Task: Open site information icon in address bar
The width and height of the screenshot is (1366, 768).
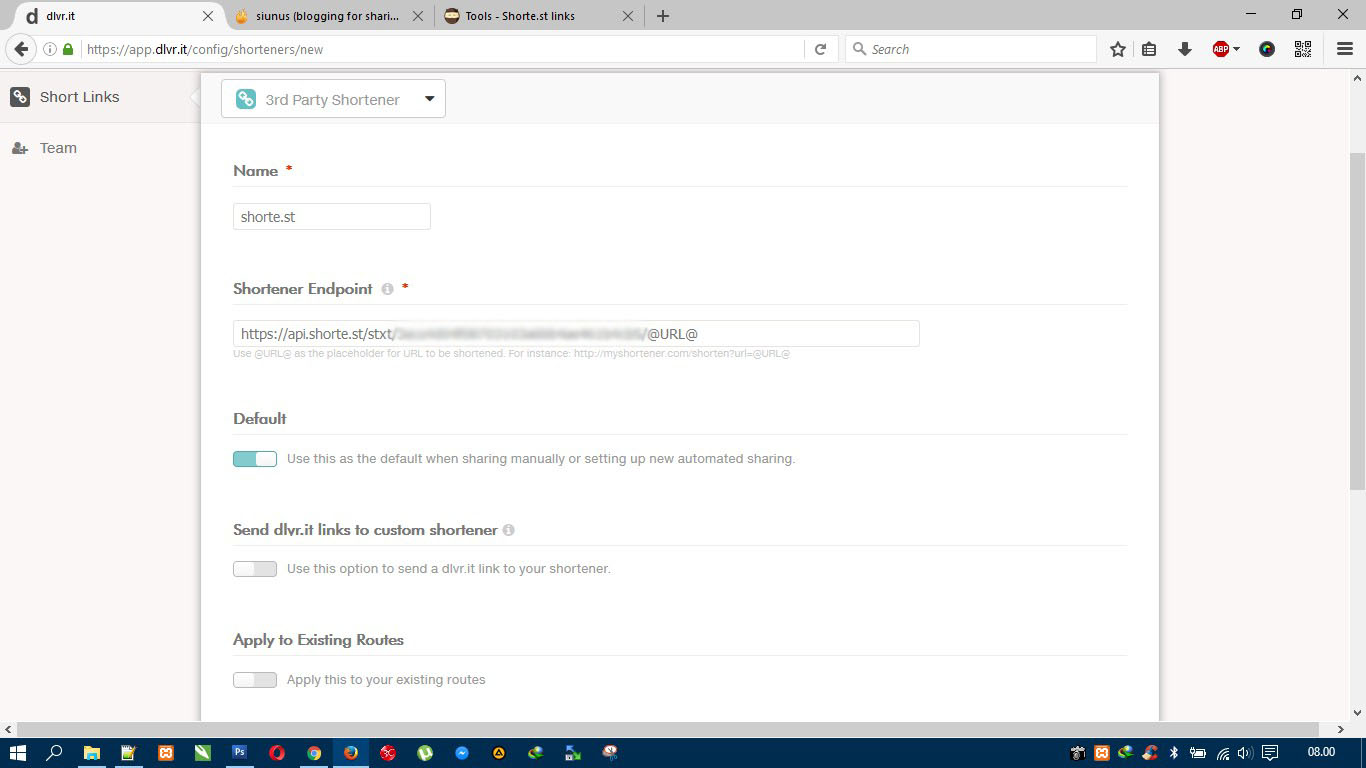Action: [x=49, y=49]
